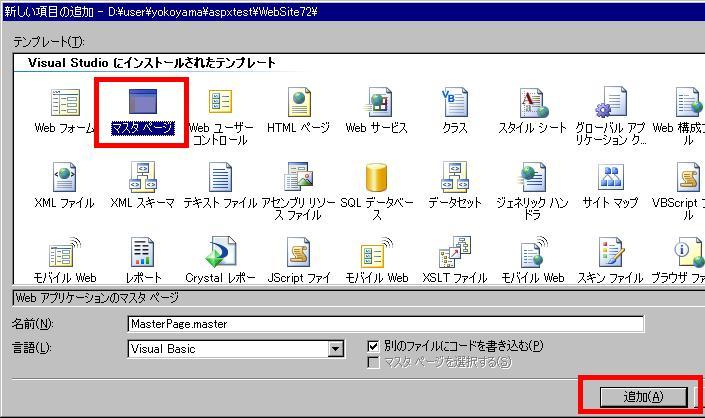Click the 名前(N): label
705x418 pixels.
point(32,324)
